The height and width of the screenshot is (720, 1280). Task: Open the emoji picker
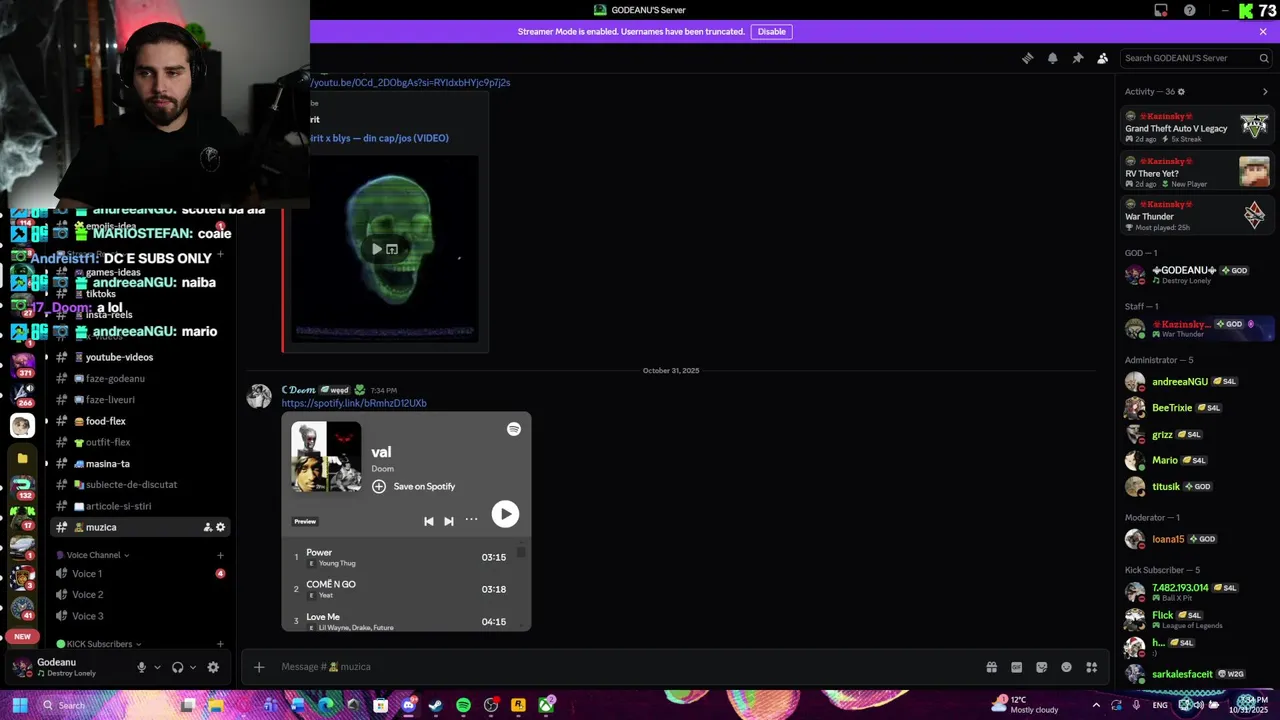[1066, 667]
